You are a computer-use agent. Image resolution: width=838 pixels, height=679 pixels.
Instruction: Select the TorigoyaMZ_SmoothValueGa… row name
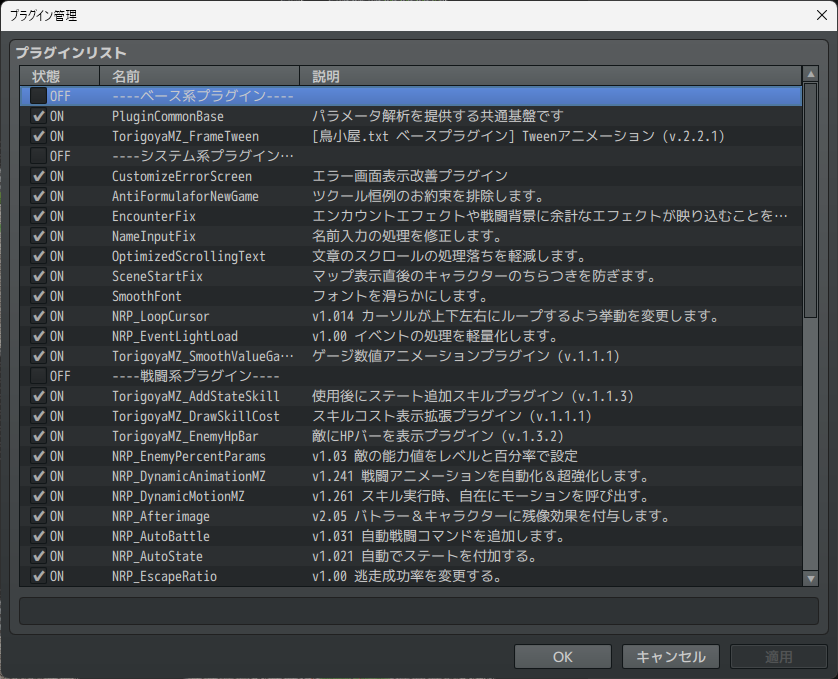(x=203, y=356)
